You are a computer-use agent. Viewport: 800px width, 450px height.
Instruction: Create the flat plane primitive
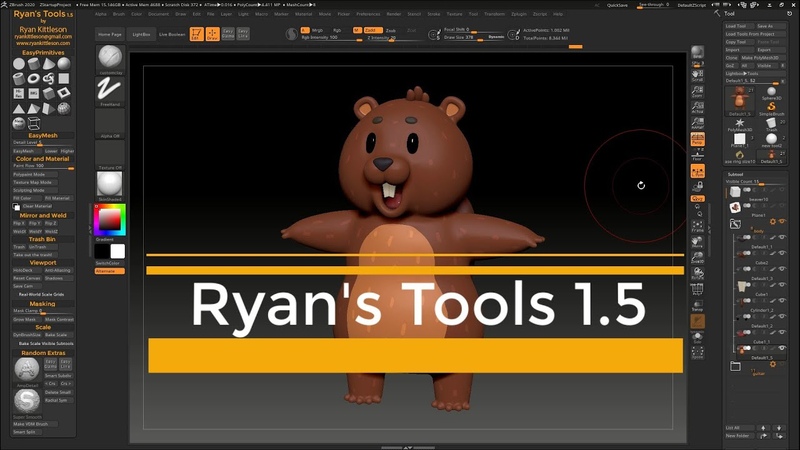point(64,79)
